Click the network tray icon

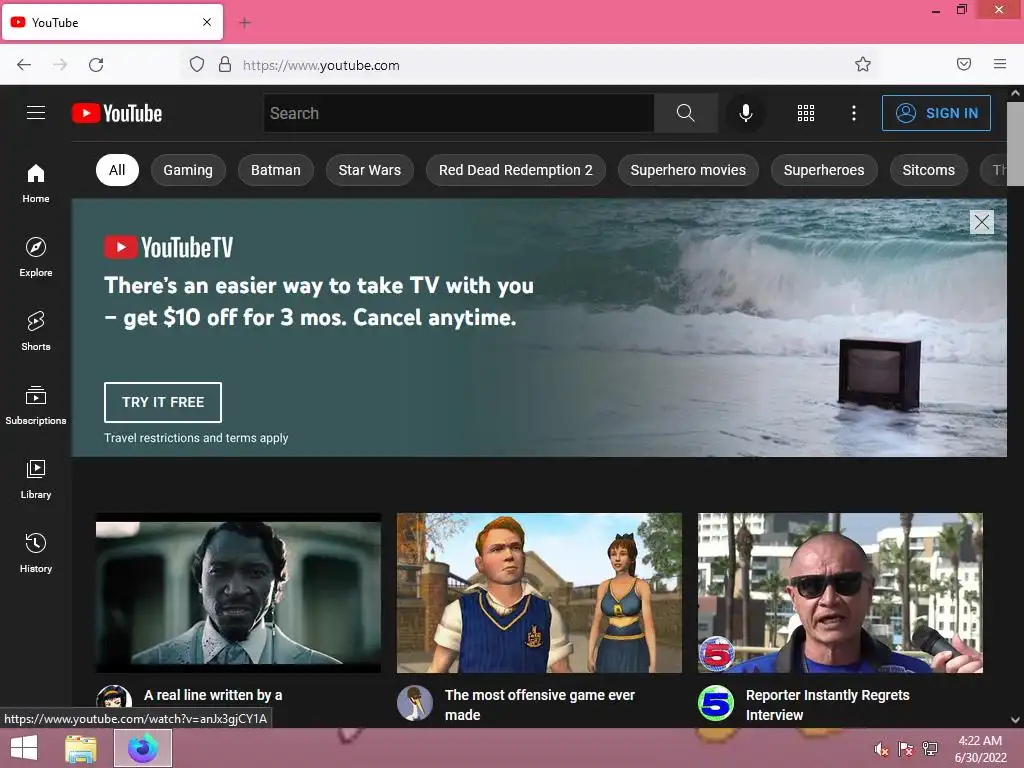click(x=930, y=749)
